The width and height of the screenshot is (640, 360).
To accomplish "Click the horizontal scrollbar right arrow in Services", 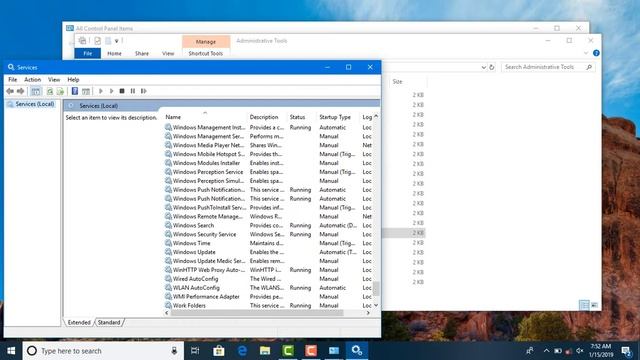I will 368,313.
